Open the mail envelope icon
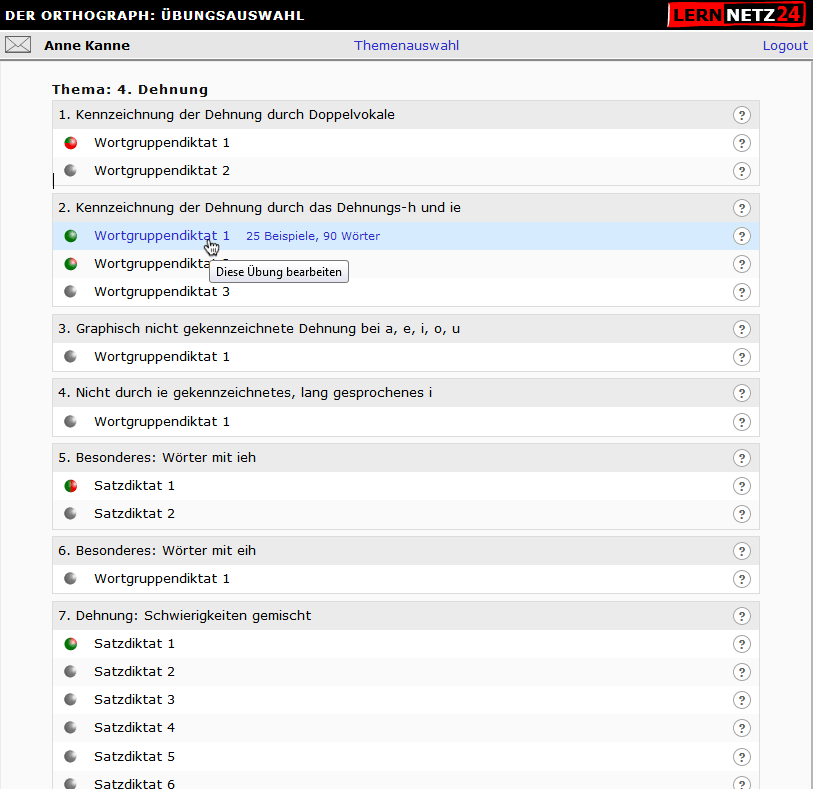This screenshot has height=789, width=813. tap(18, 45)
